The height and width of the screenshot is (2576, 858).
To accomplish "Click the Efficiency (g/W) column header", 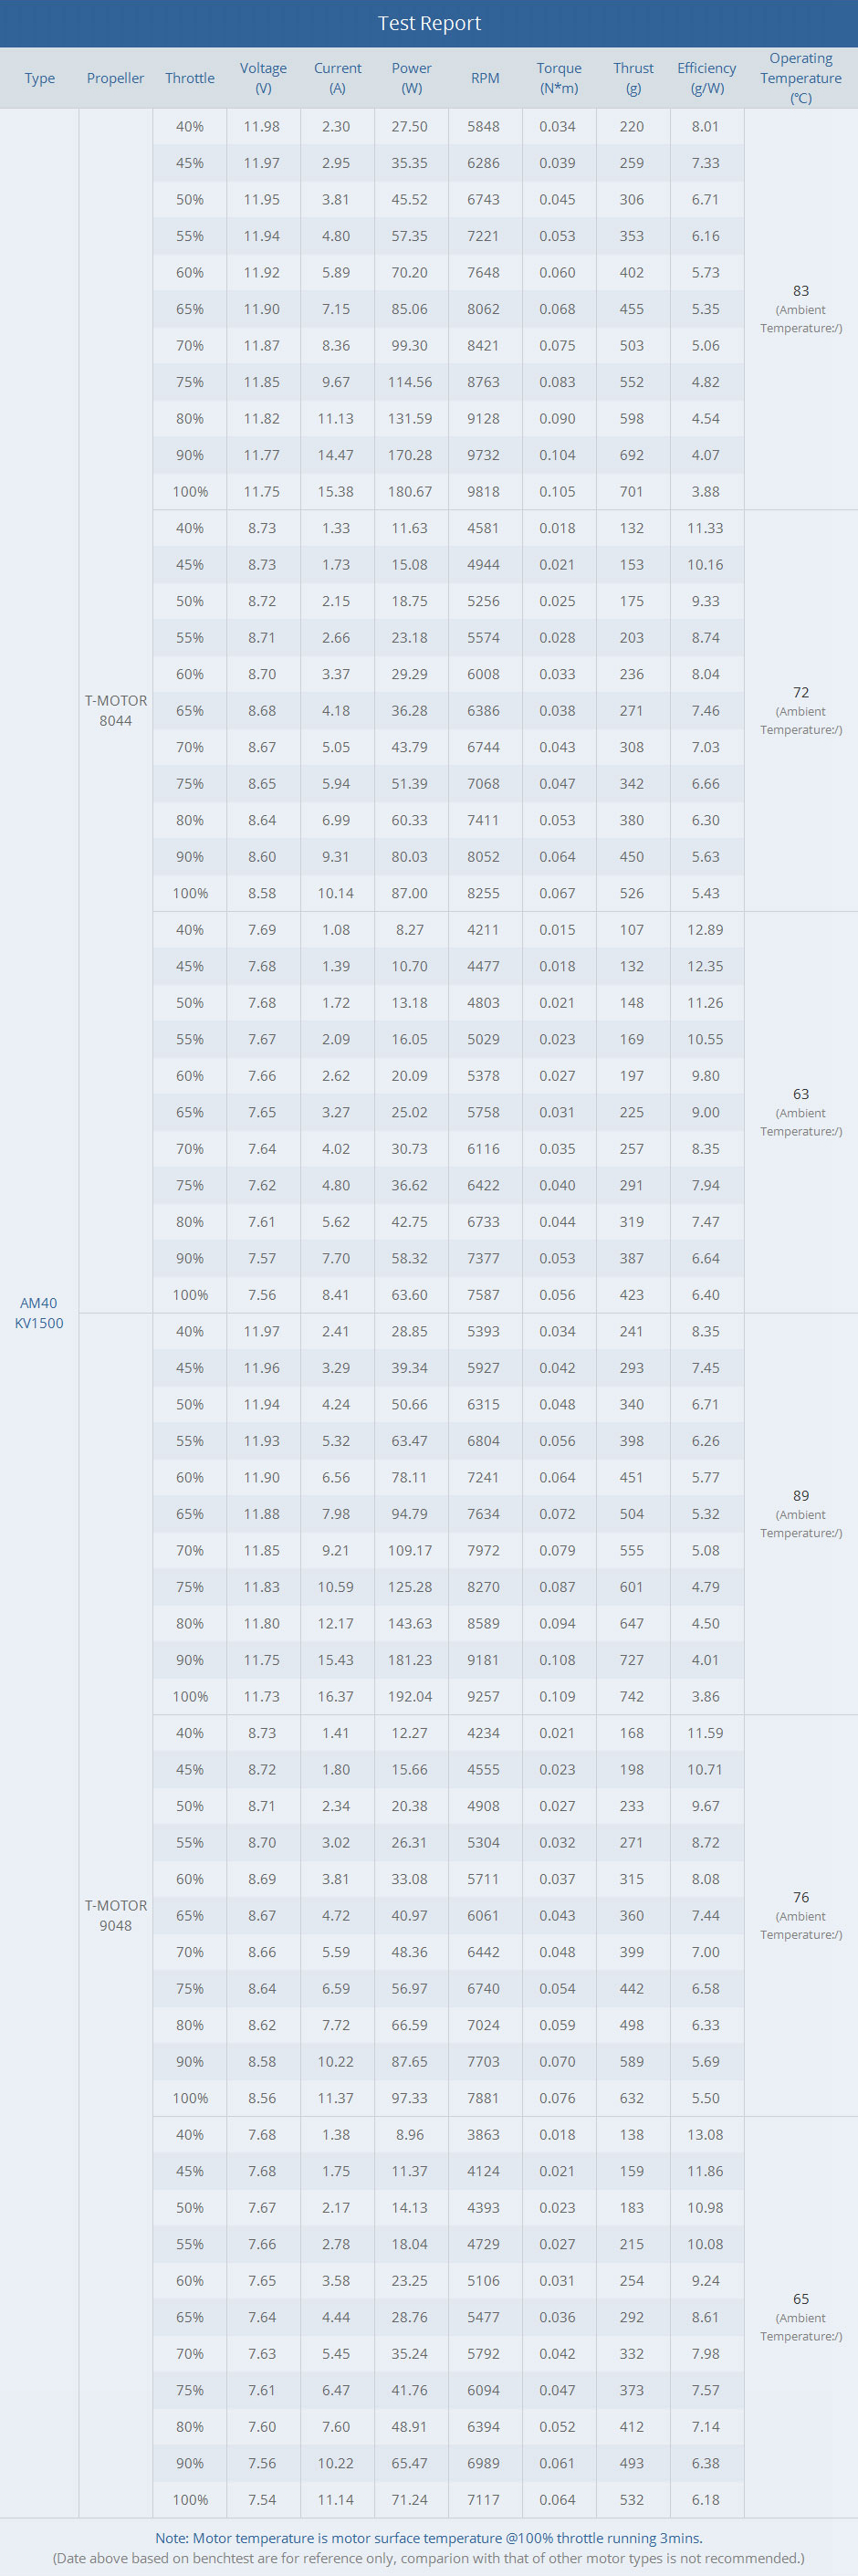I will pyautogui.click(x=707, y=78).
